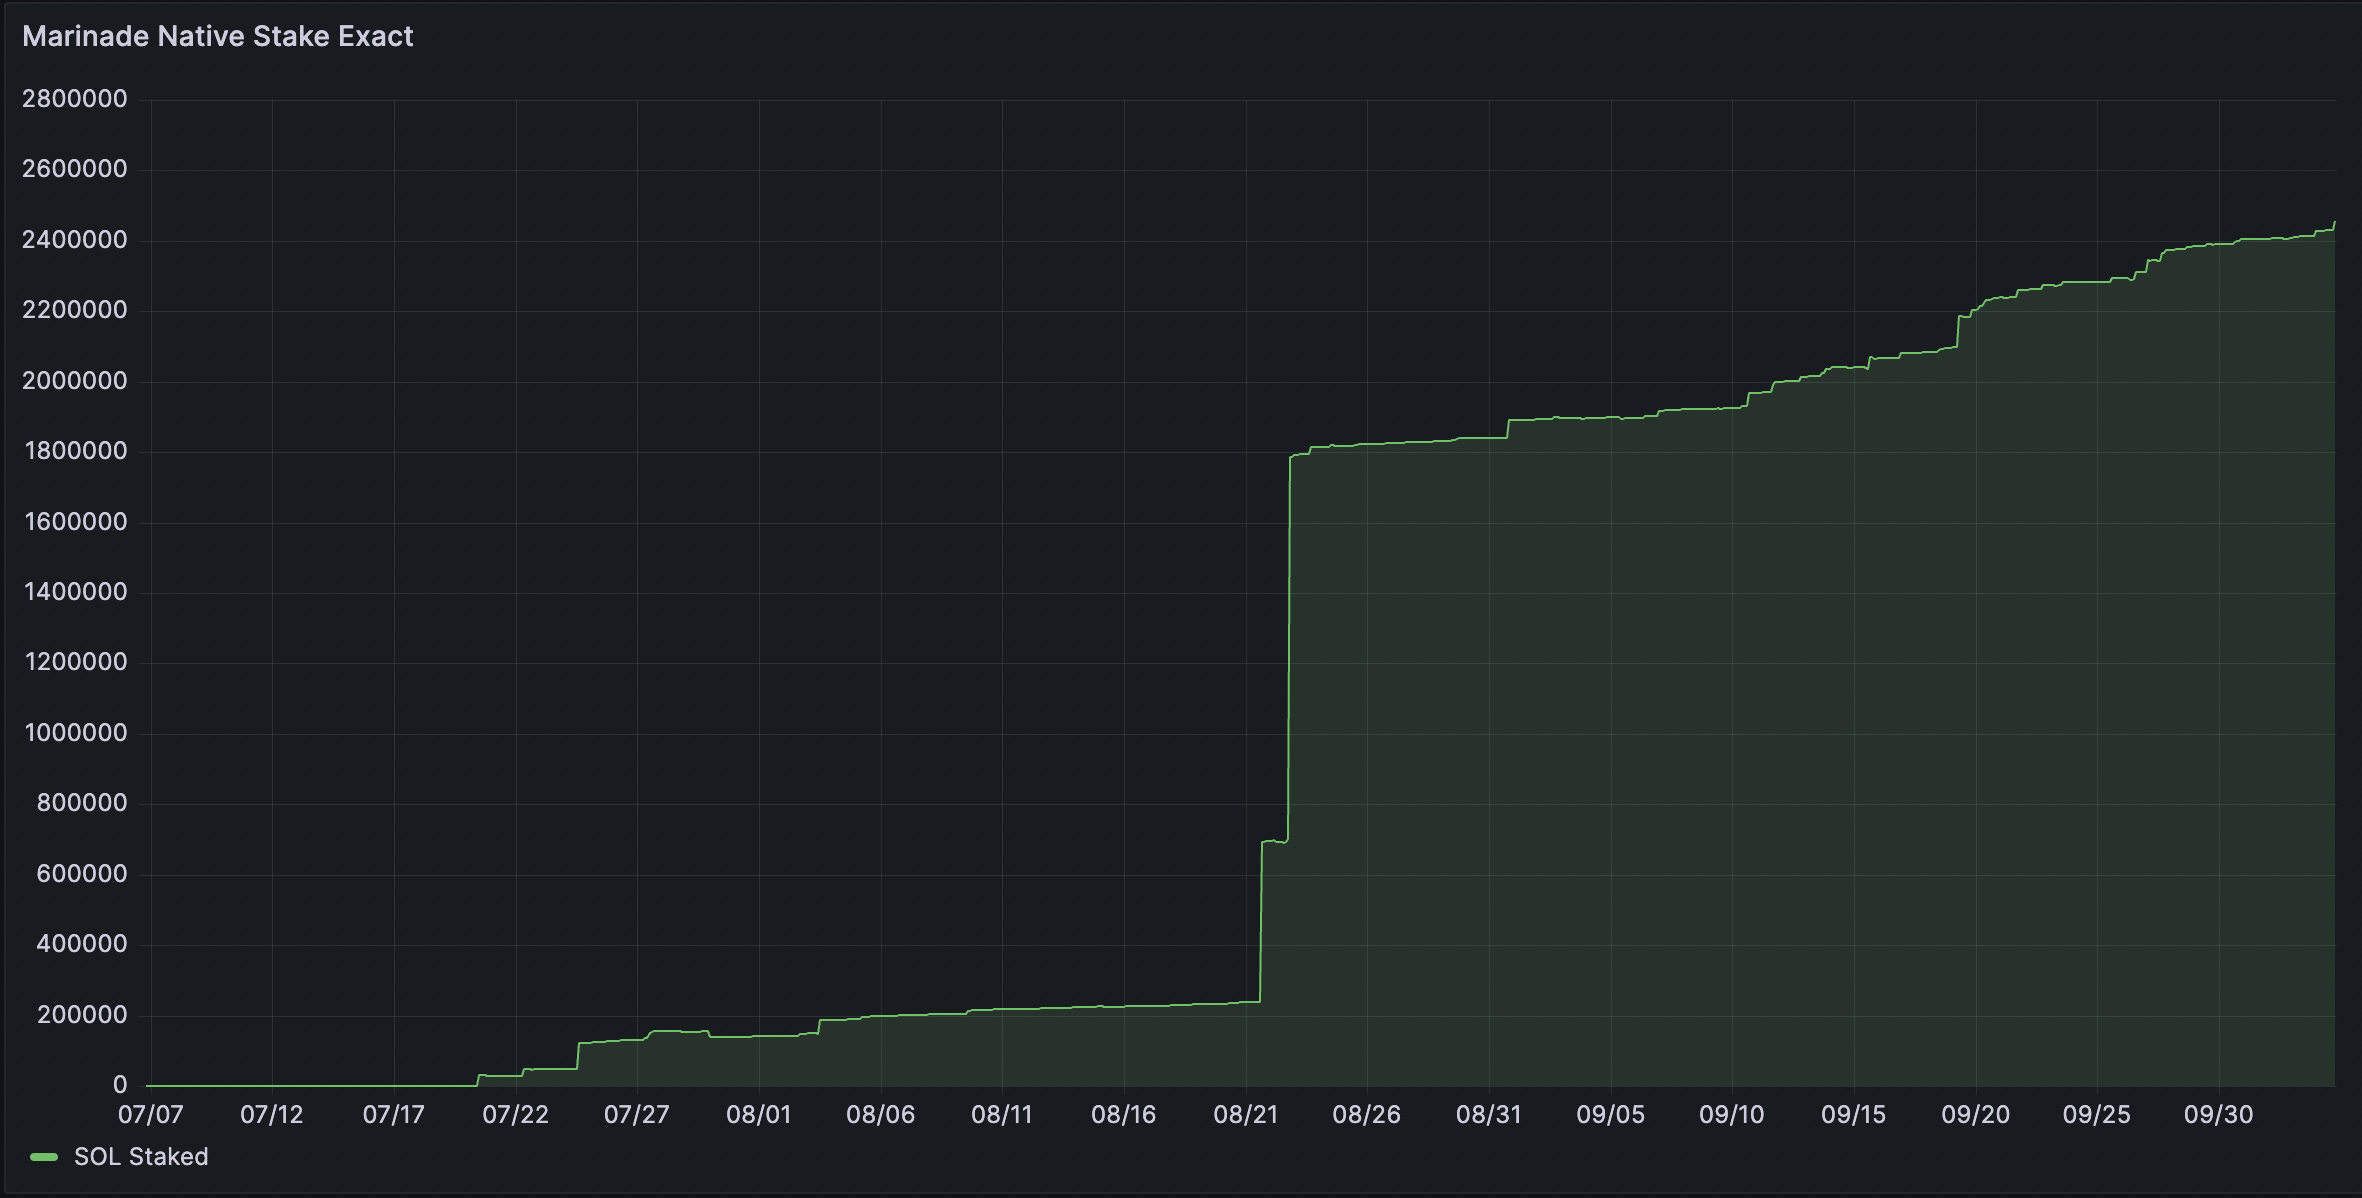Click the 2800000 y-axis label
The image size is (2362, 1198).
pyautogui.click(x=75, y=99)
